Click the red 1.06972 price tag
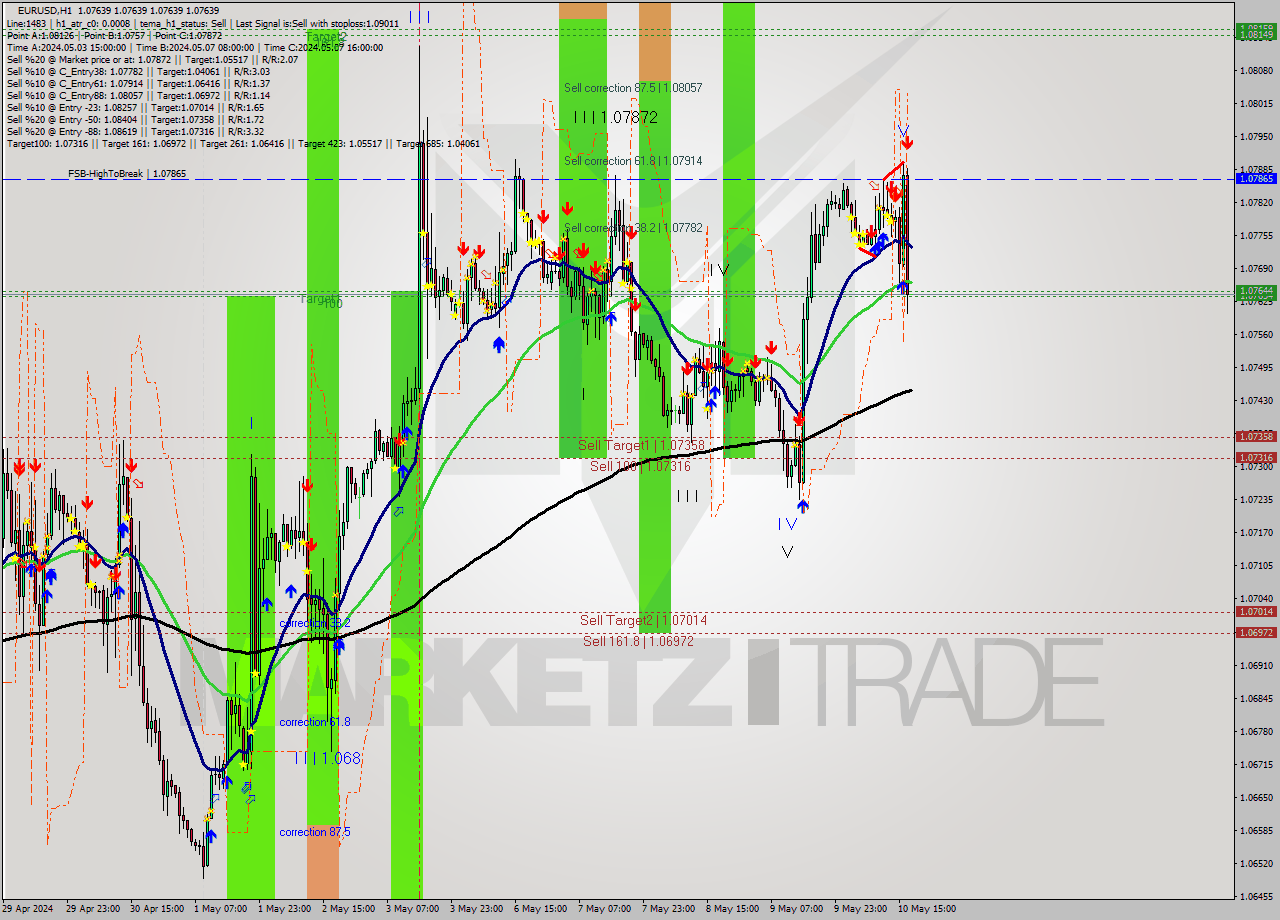The width and height of the screenshot is (1280, 920). [x=1256, y=632]
